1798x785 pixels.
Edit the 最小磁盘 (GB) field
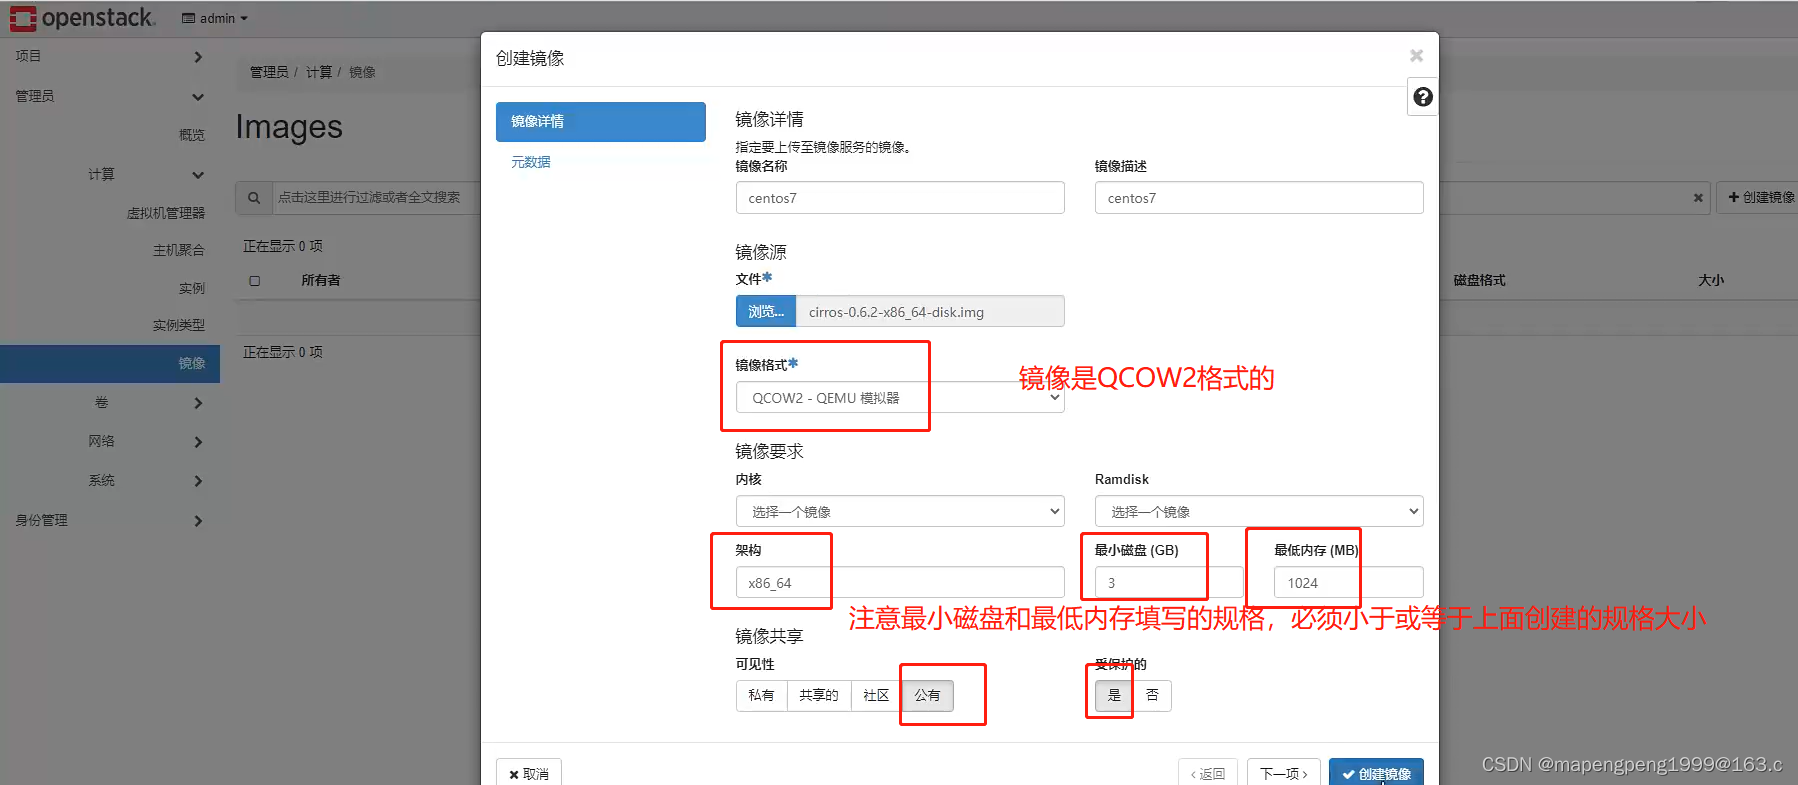tap(1169, 582)
